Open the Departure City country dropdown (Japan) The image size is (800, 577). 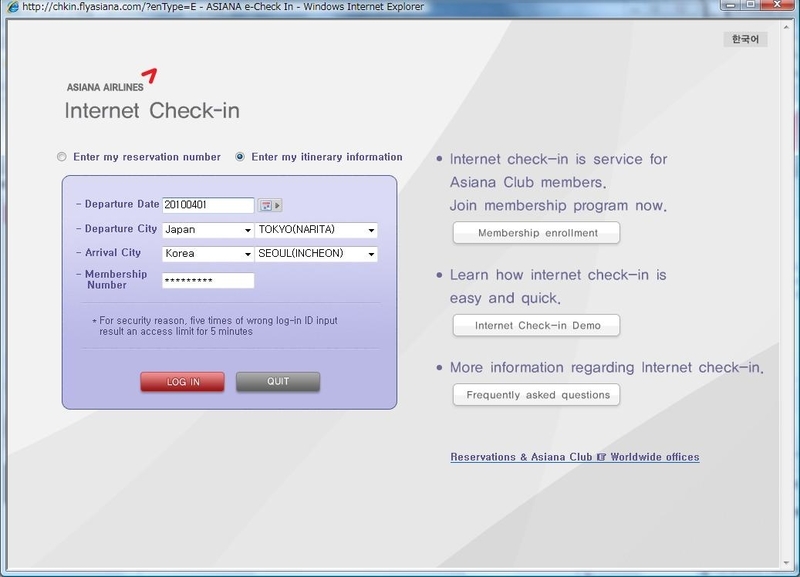[x=208, y=230]
